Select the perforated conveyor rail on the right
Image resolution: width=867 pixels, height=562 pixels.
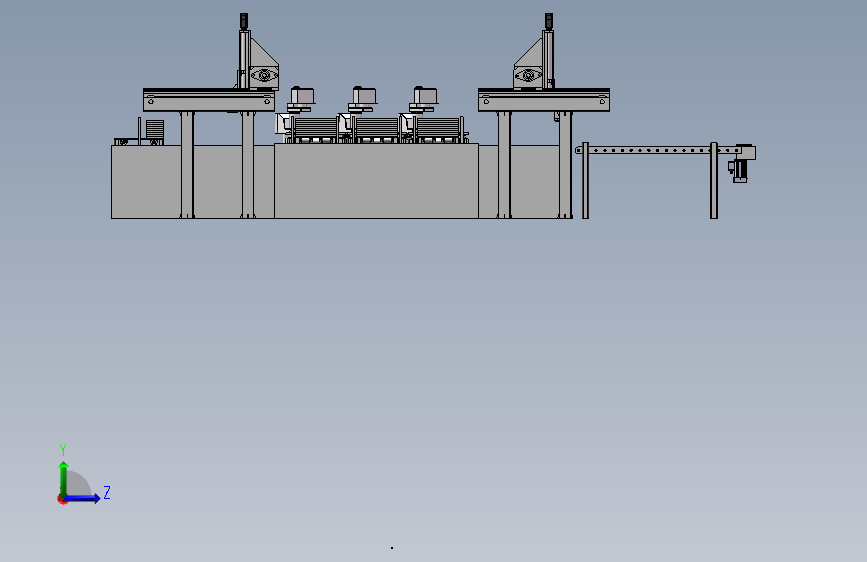pos(658,150)
